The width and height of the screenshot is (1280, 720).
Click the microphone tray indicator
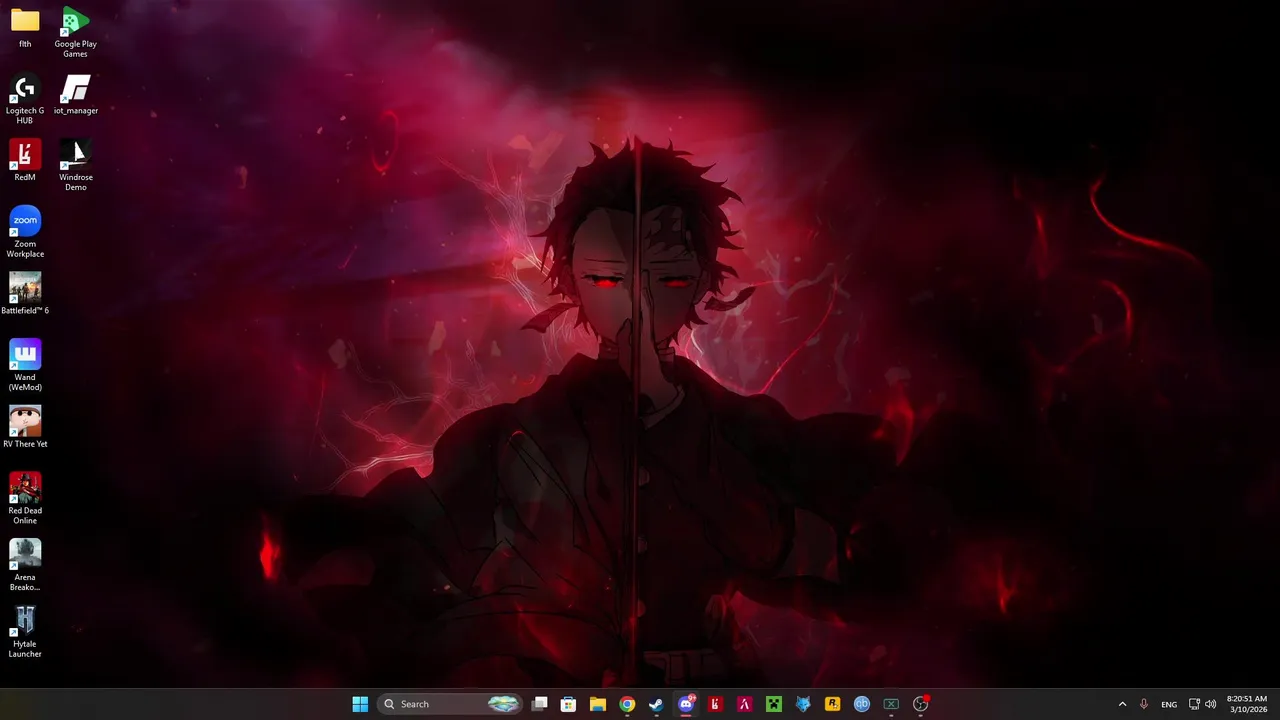(1144, 704)
